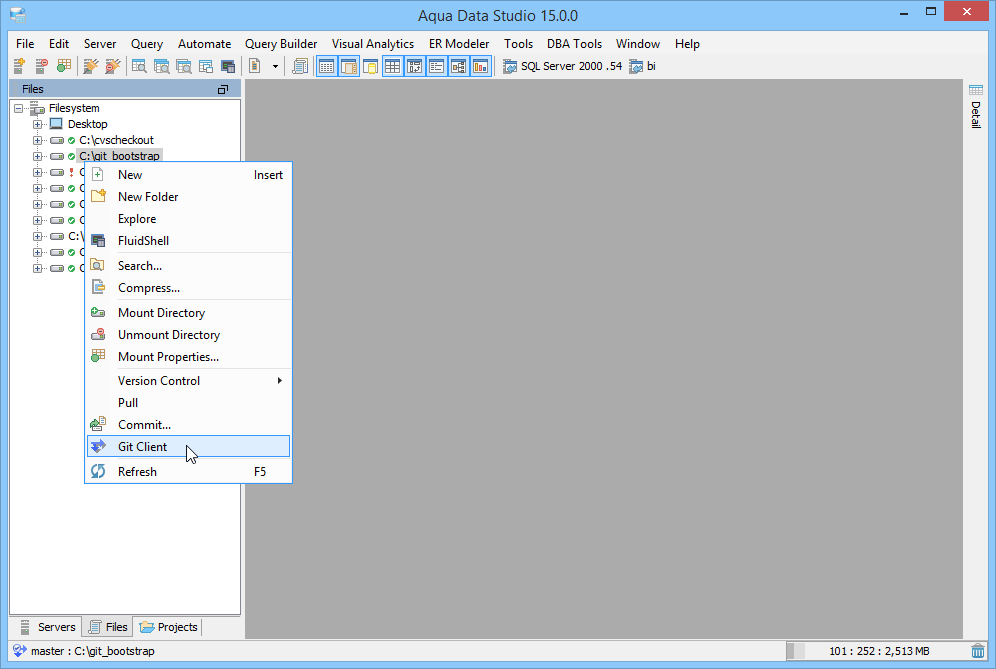Image resolution: width=996 pixels, height=669 pixels.
Task: Restore the Files panel using its header icon
Action: coord(223,90)
